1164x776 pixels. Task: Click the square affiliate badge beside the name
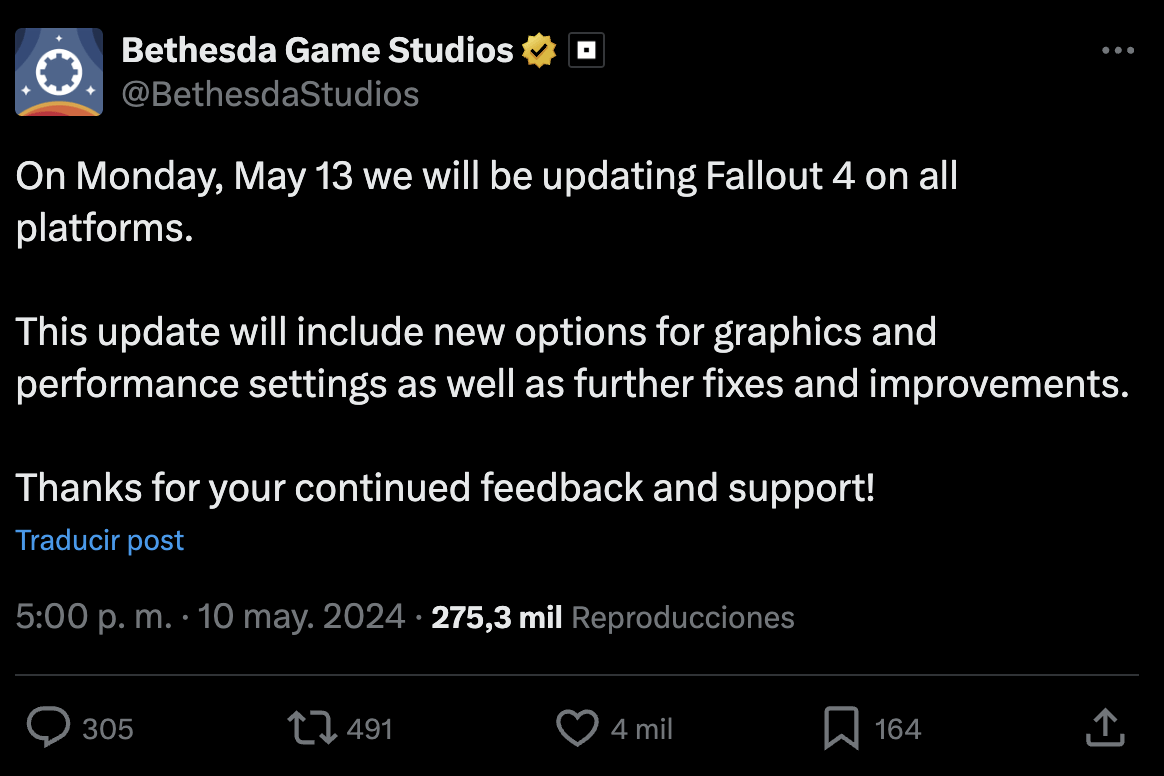(x=586, y=50)
